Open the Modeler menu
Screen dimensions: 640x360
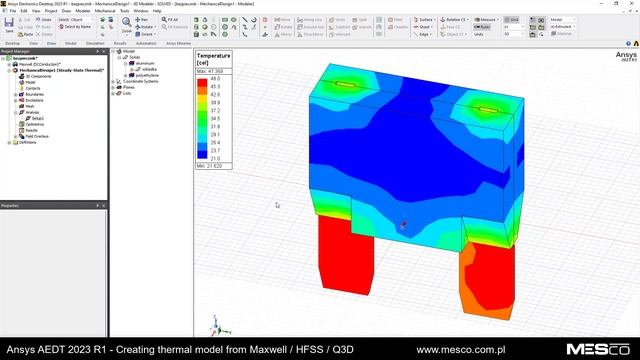coord(82,11)
